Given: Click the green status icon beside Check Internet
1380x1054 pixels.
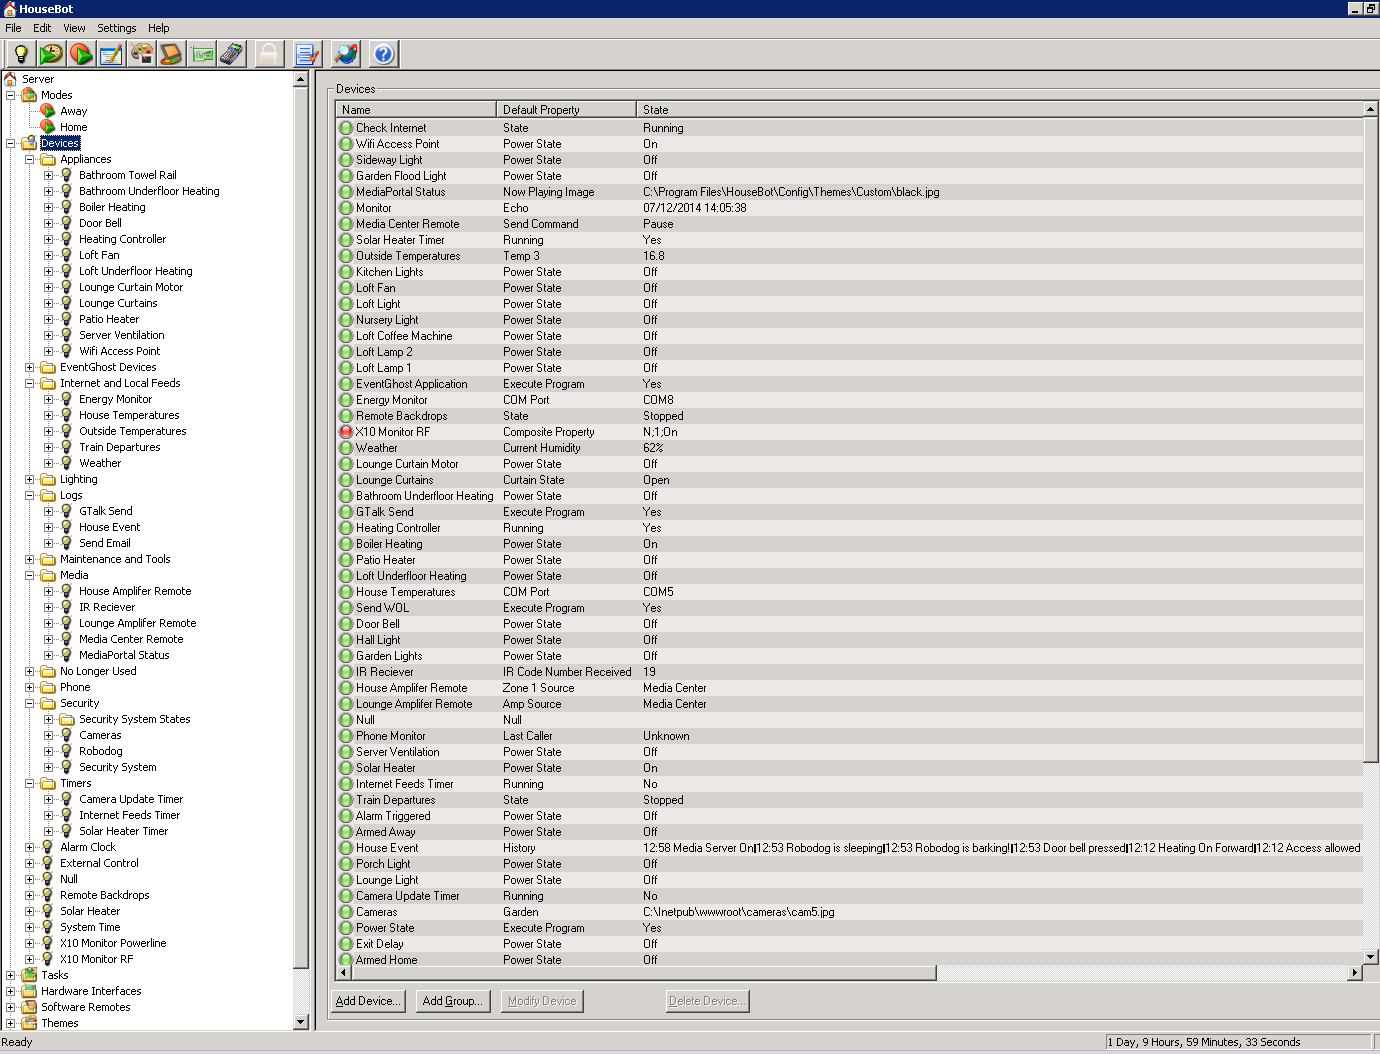Looking at the screenshot, I should [346, 128].
